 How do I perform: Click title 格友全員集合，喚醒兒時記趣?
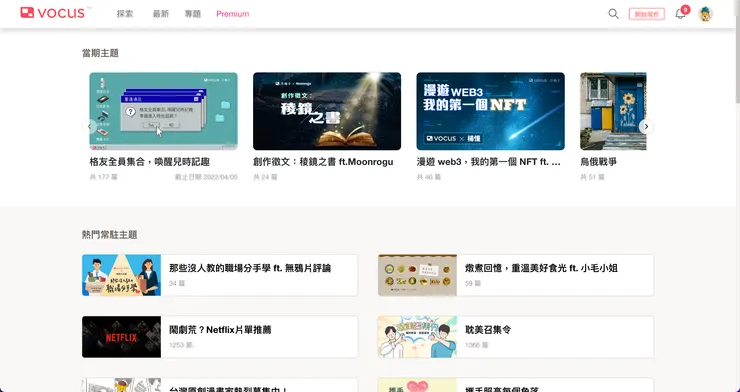(x=150, y=162)
